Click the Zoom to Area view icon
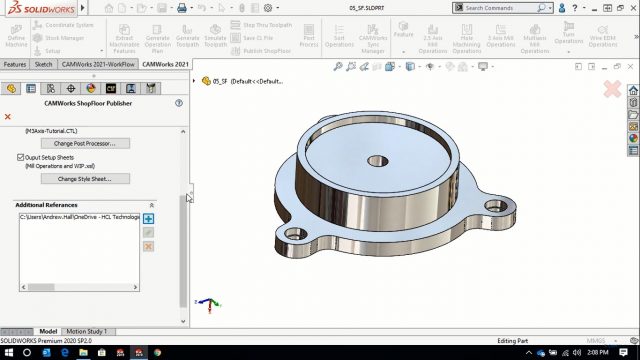 [x=351, y=67]
